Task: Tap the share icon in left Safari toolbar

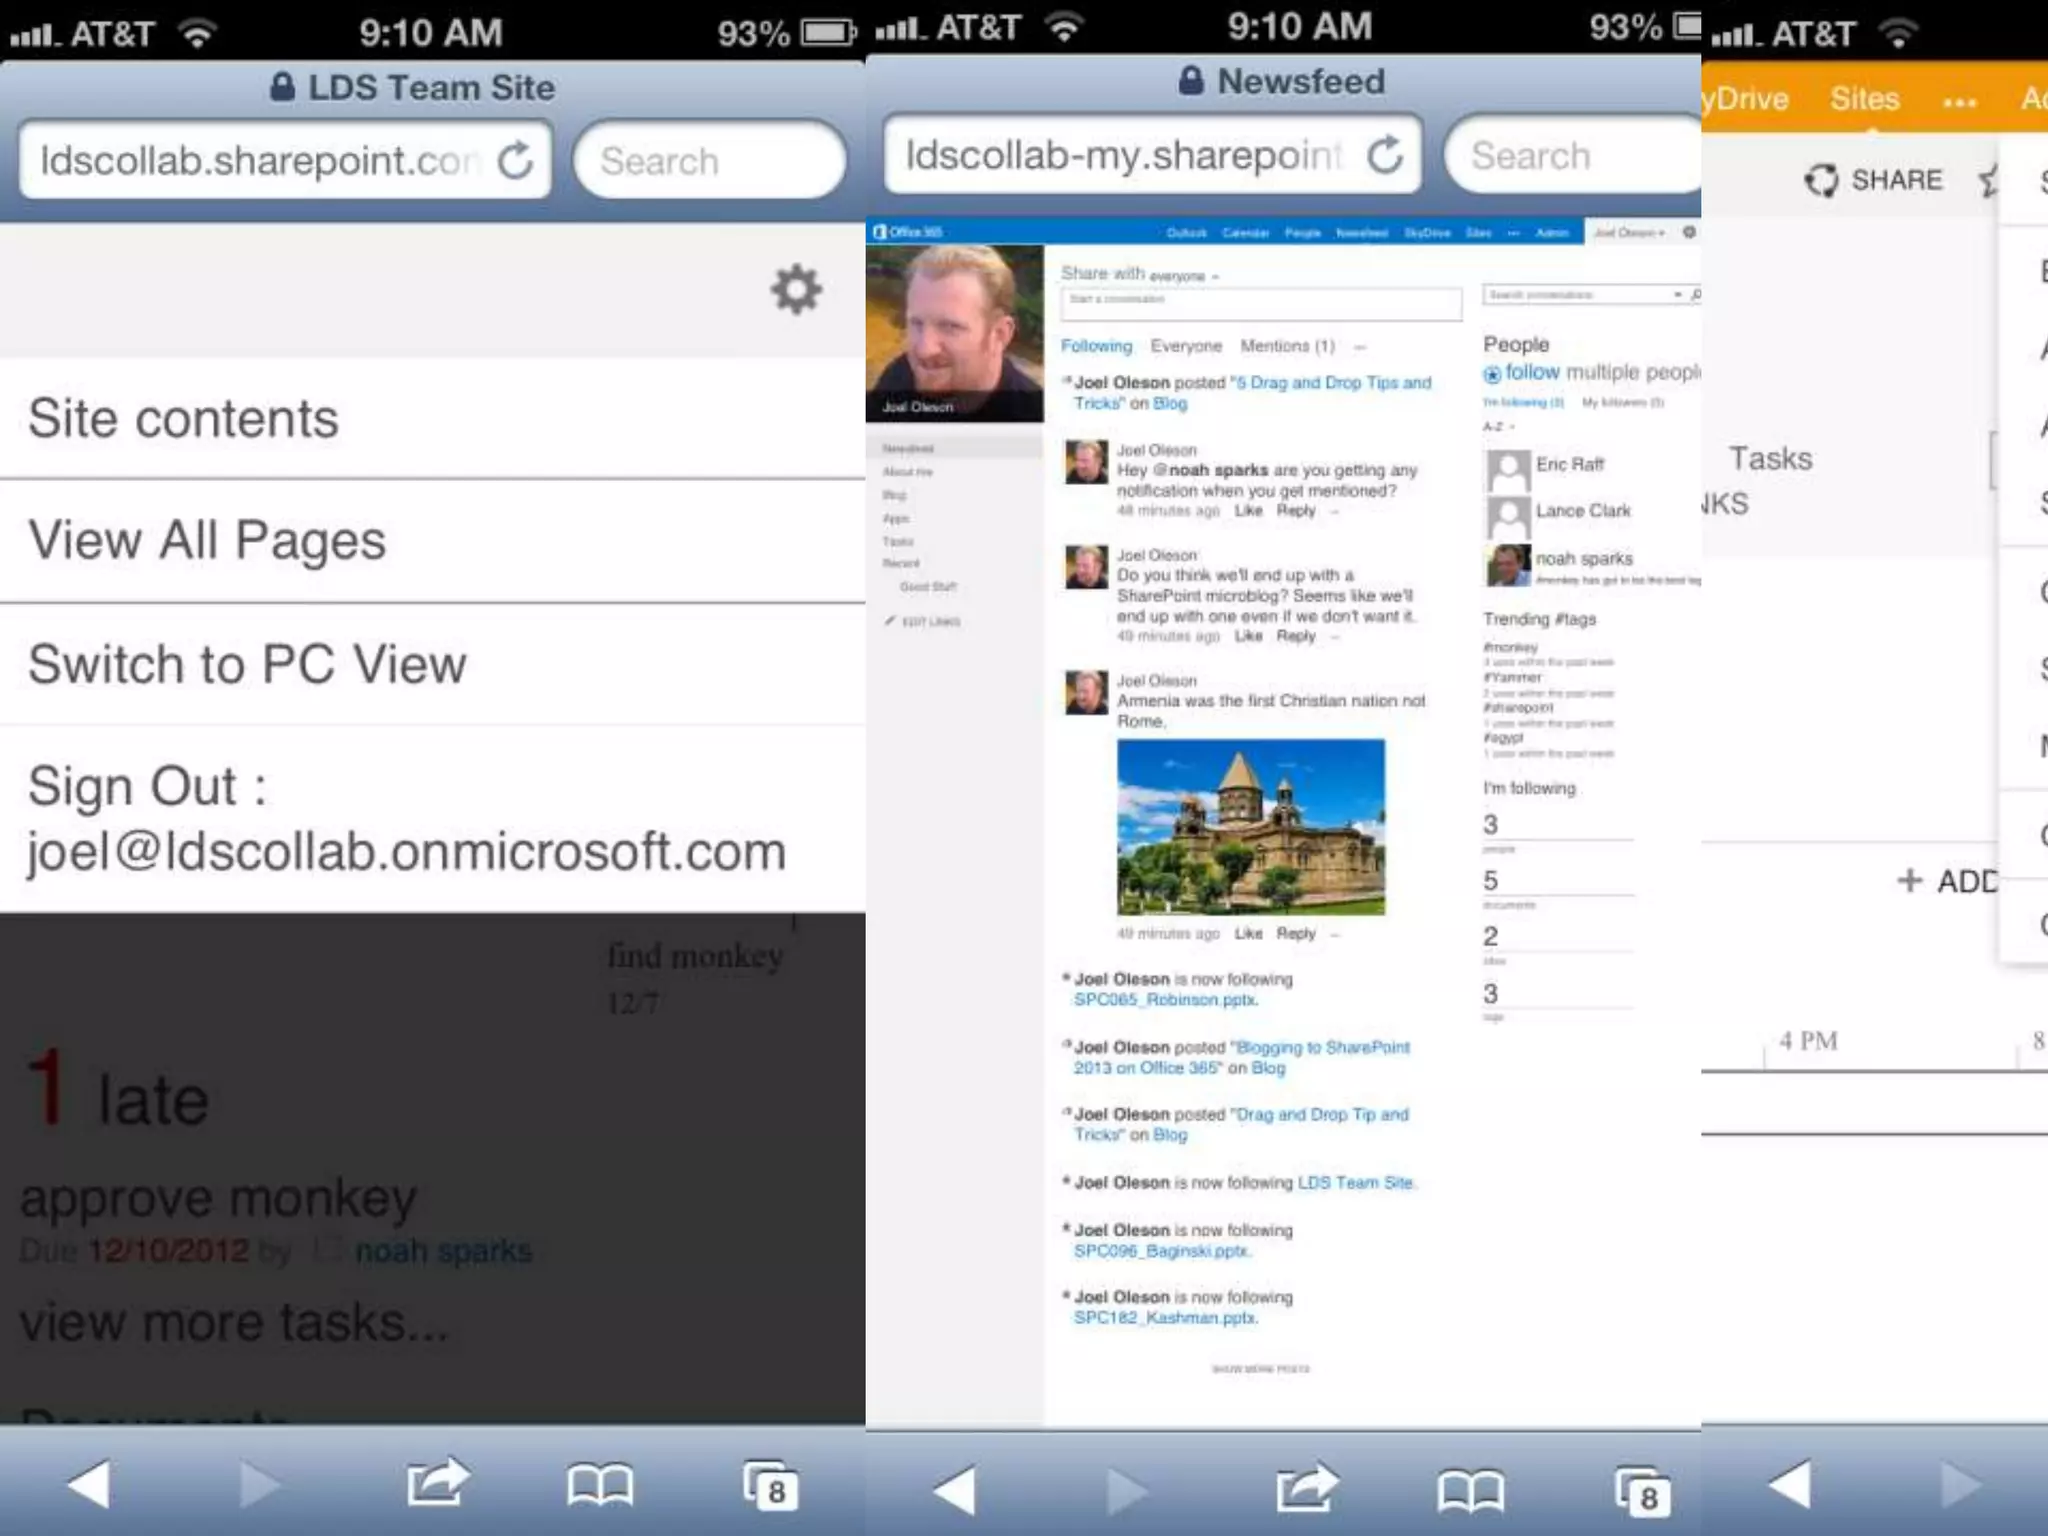Action: (x=437, y=1482)
